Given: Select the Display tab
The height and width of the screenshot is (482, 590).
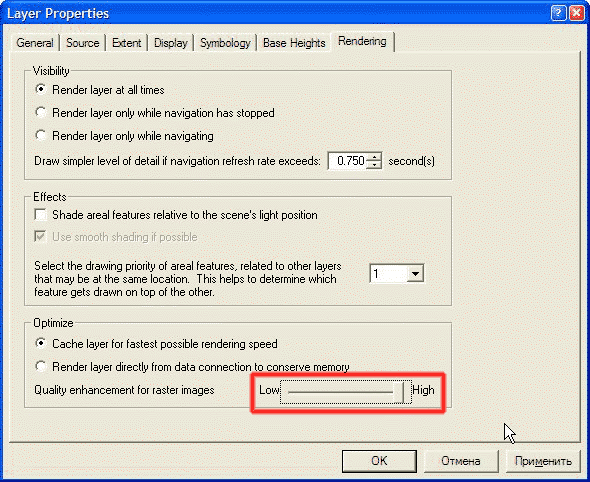Looking at the screenshot, I should pyautogui.click(x=170, y=43).
